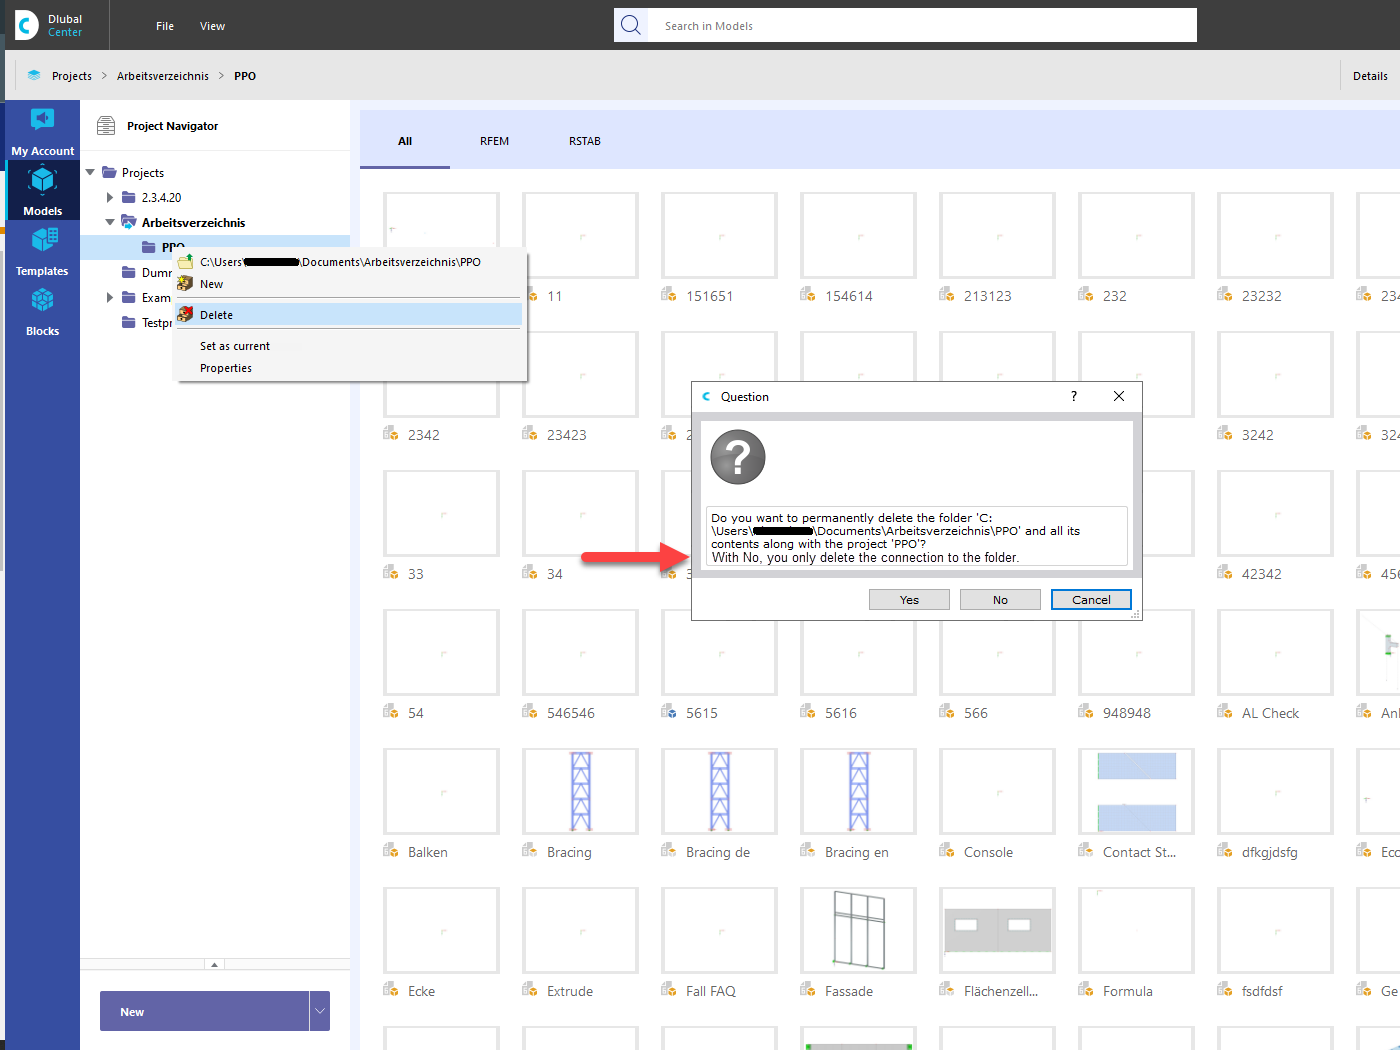
Task: Click the Project Navigator panel icon
Action: click(106, 126)
